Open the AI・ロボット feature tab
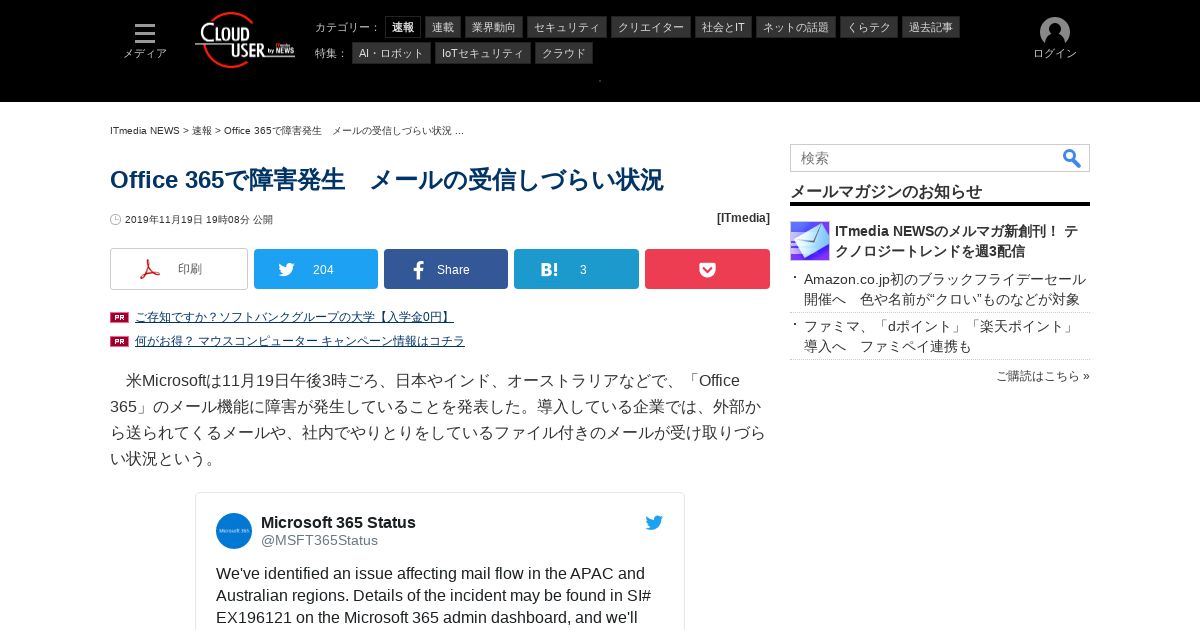This screenshot has height=630, width=1200. click(391, 53)
